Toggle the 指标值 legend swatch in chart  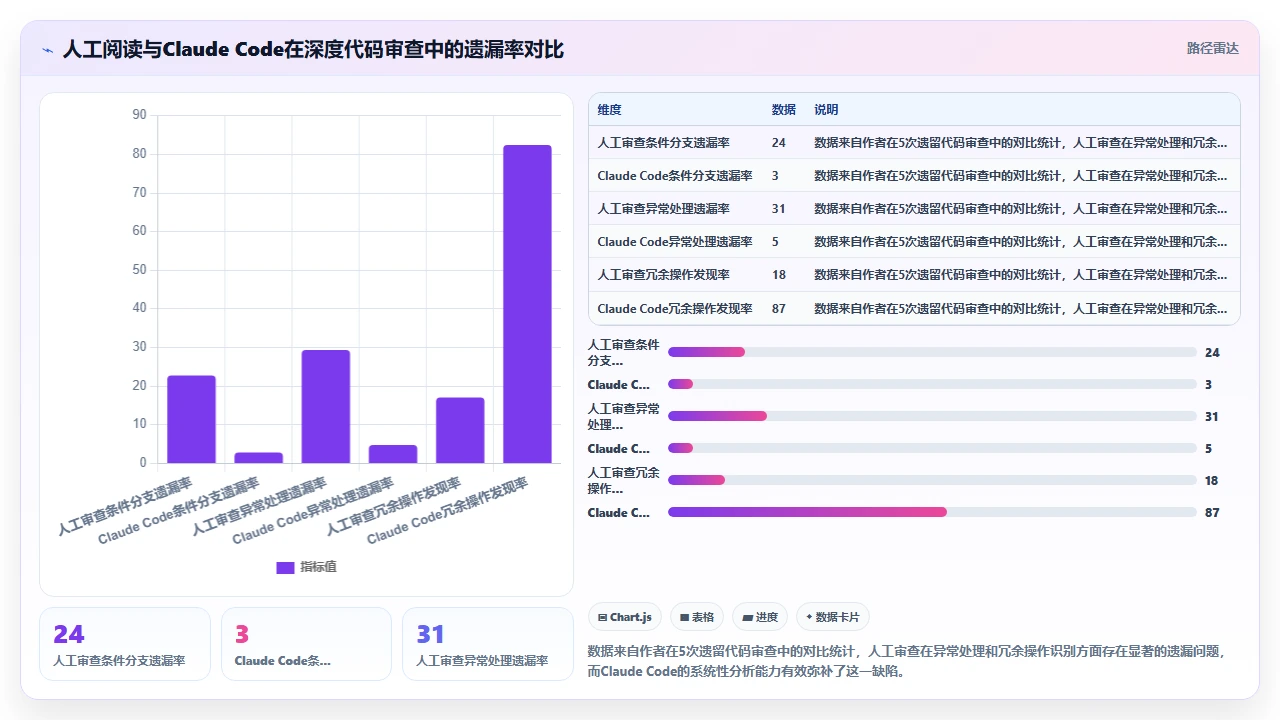click(x=285, y=567)
